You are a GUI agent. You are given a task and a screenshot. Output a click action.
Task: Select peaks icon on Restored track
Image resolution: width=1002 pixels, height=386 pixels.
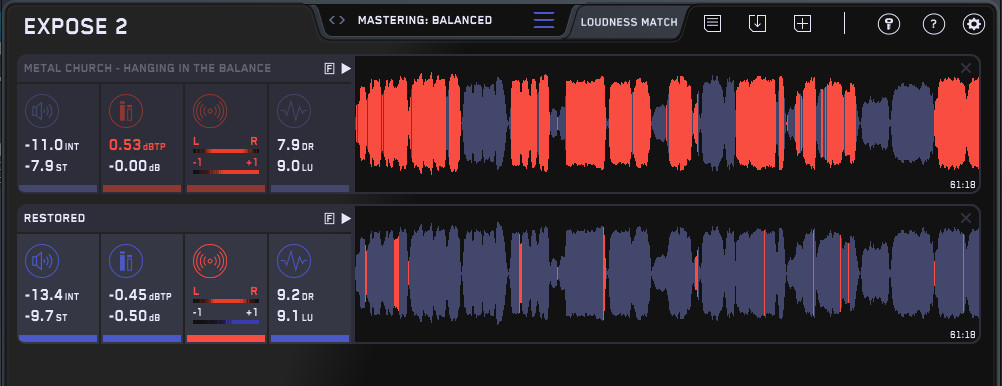coord(126,261)
